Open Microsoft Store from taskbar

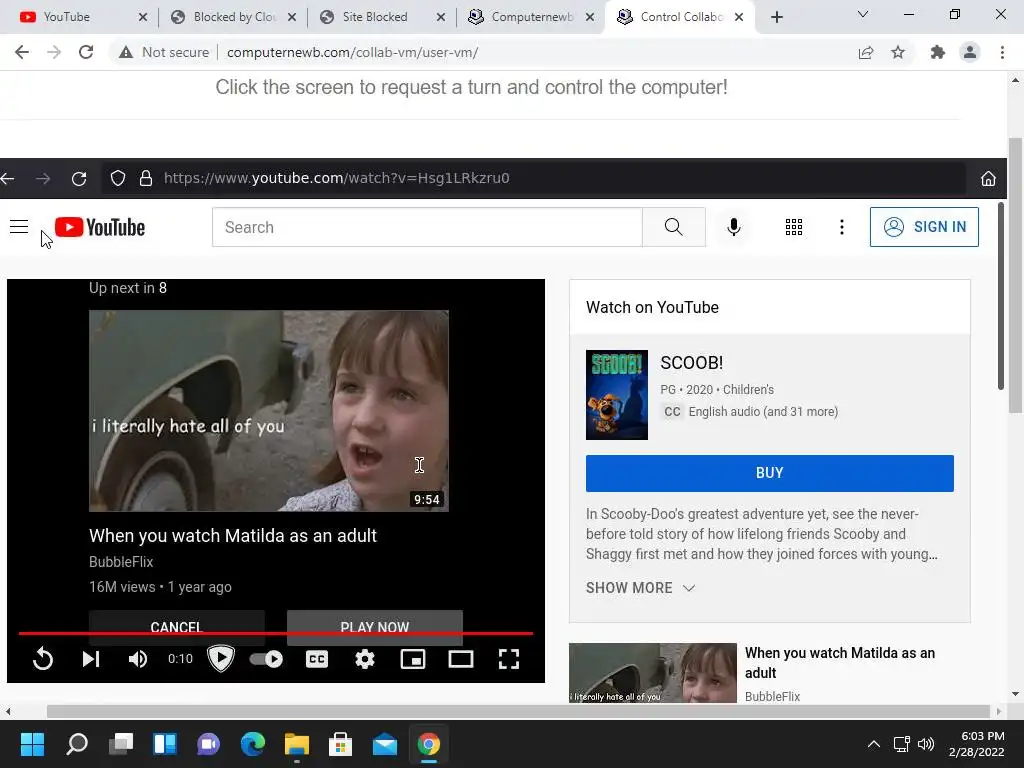[x=340, y=744]
